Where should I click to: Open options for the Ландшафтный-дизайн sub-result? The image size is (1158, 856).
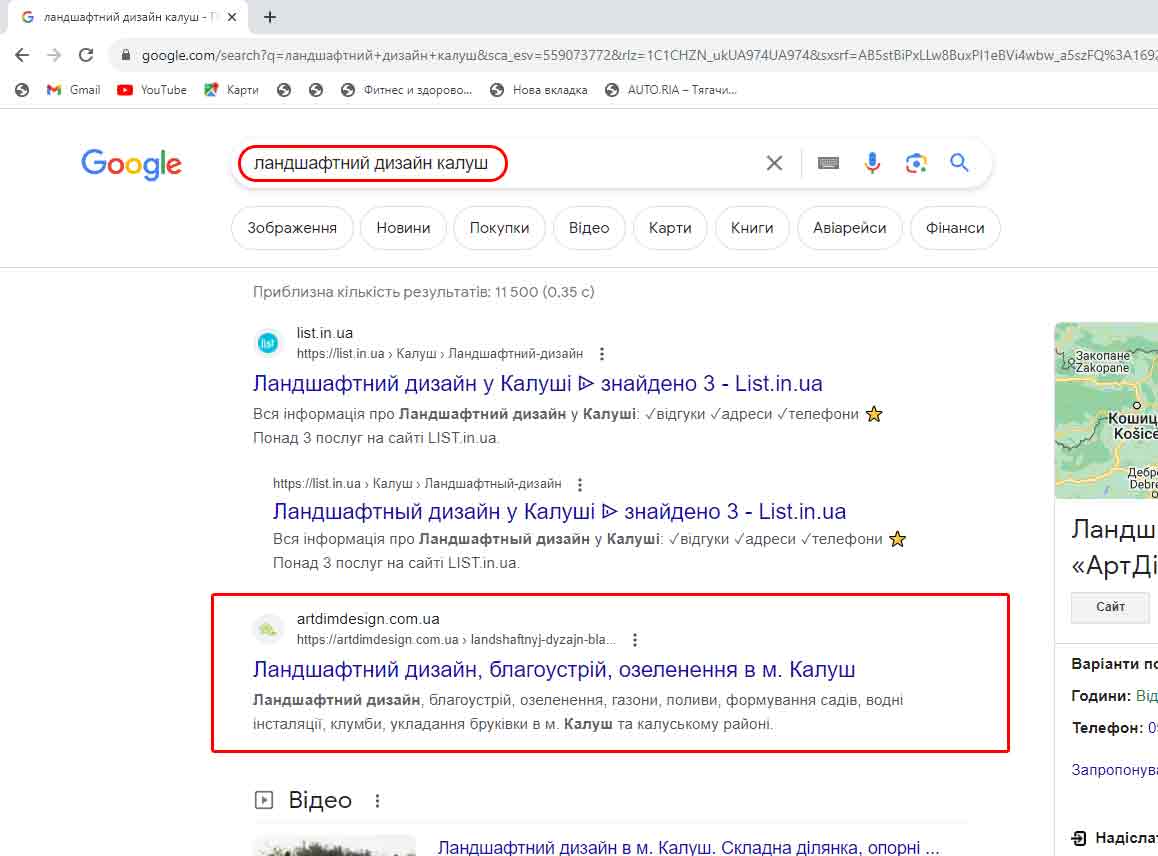[x=580, y=485]
